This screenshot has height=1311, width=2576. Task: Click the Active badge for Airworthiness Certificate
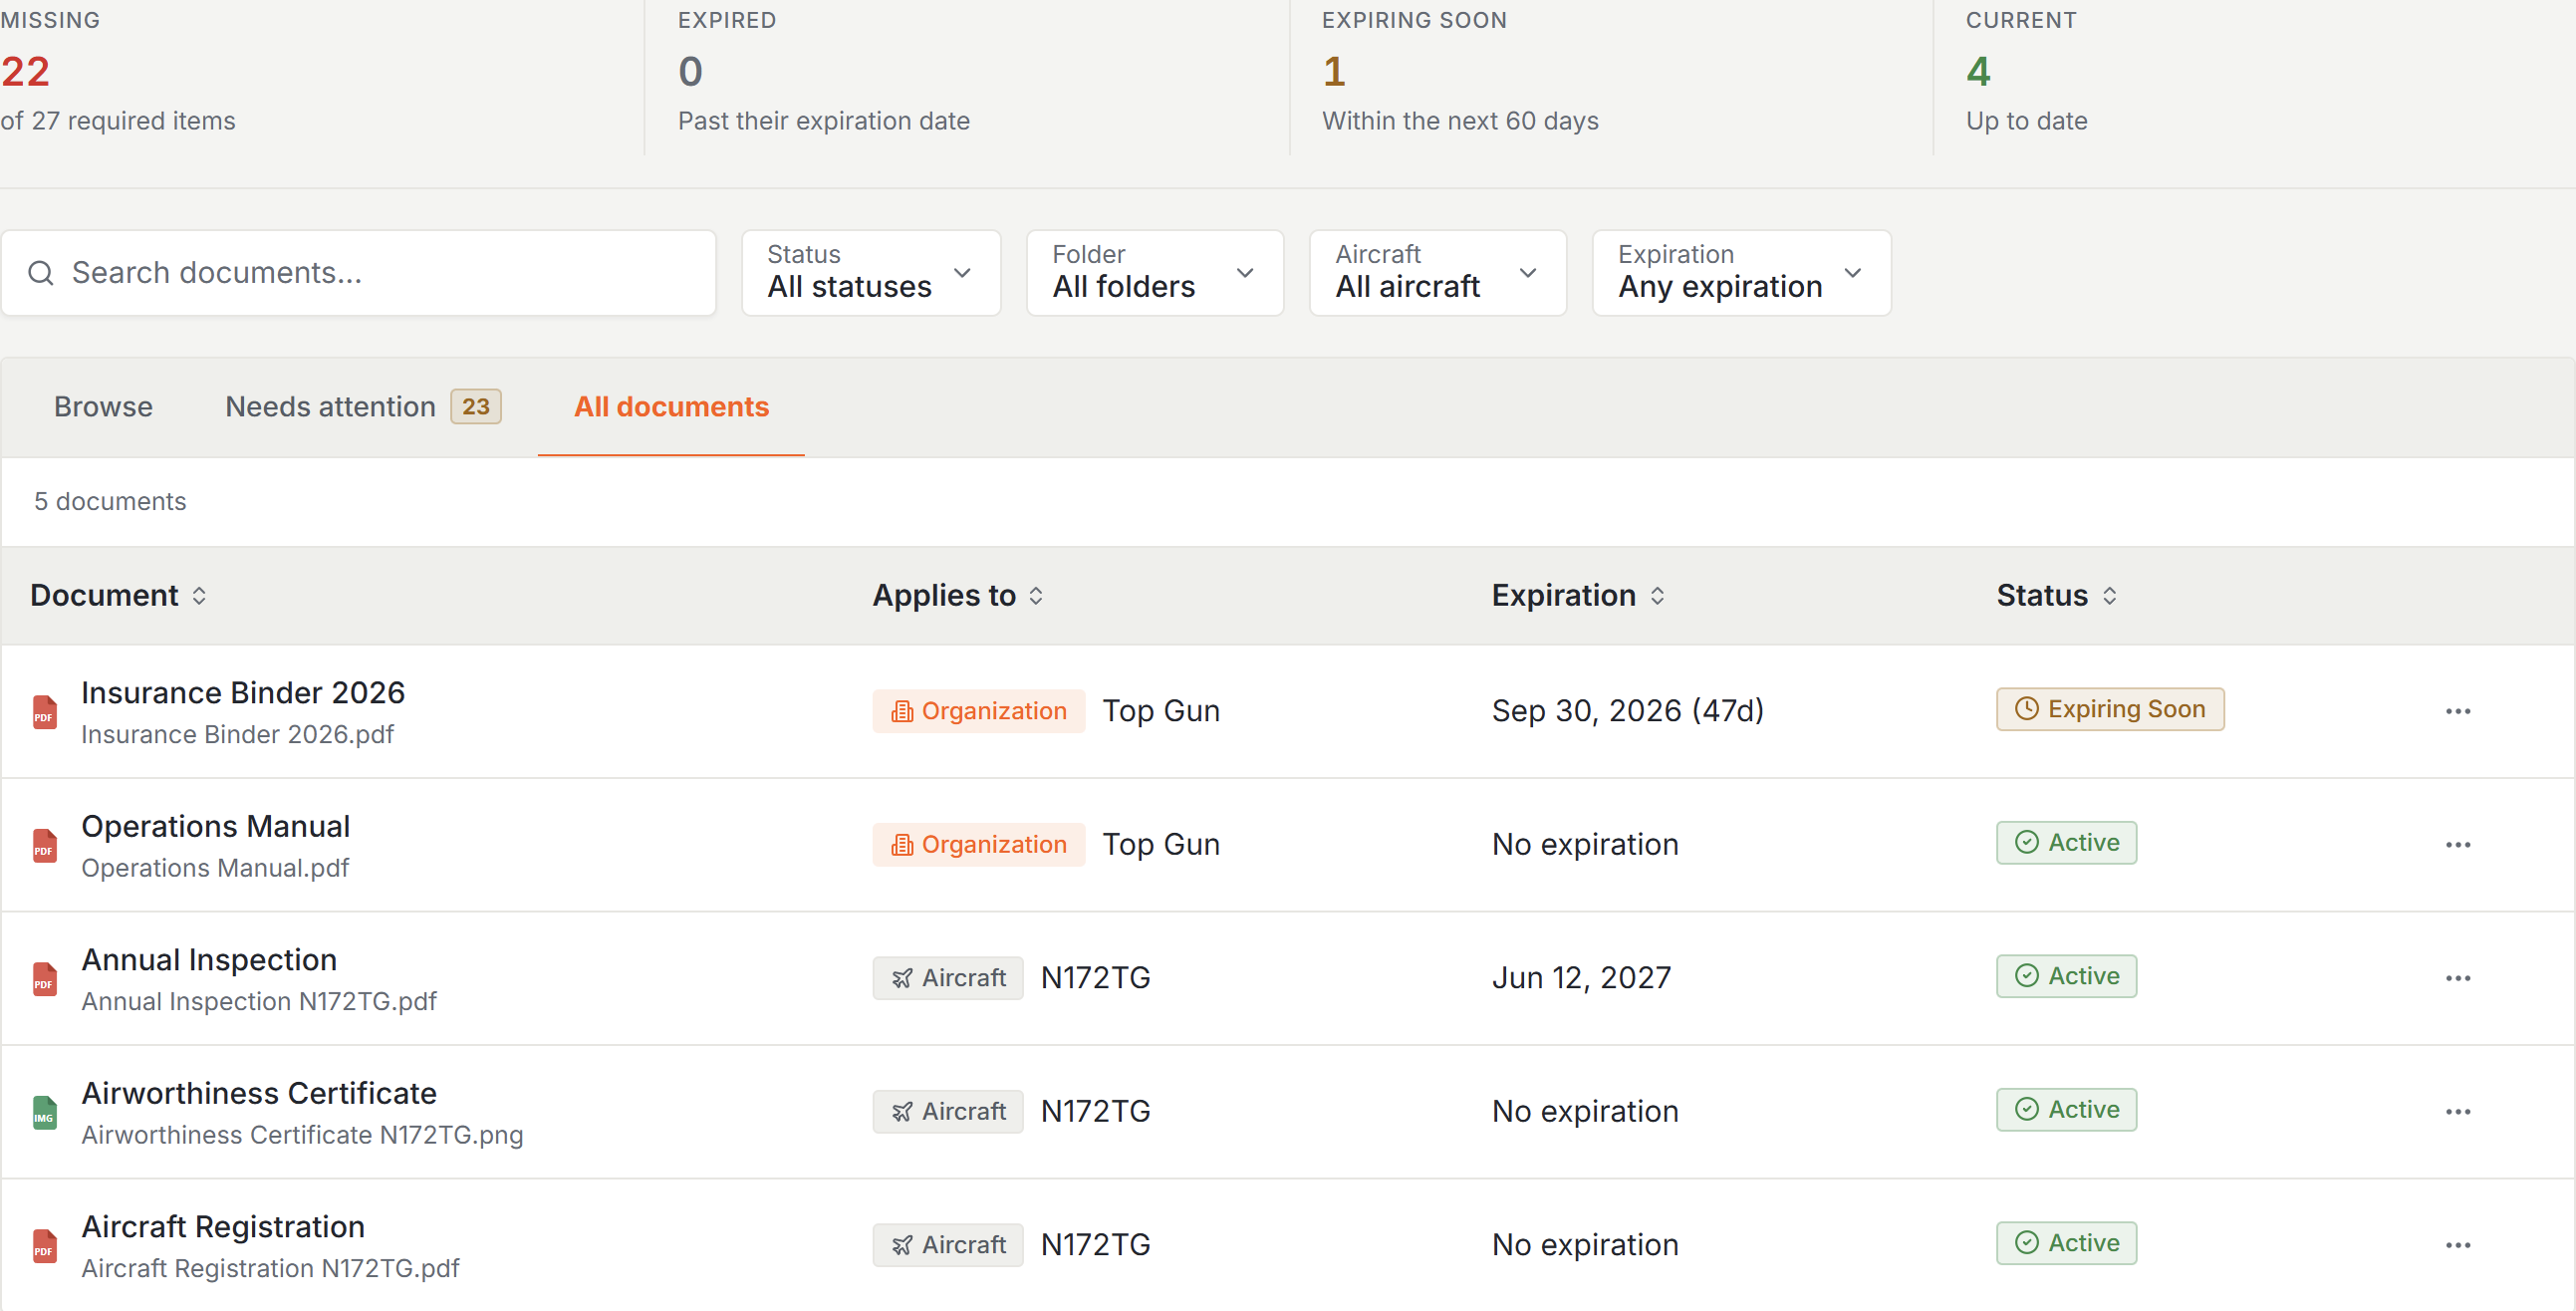point(2066,1110)
